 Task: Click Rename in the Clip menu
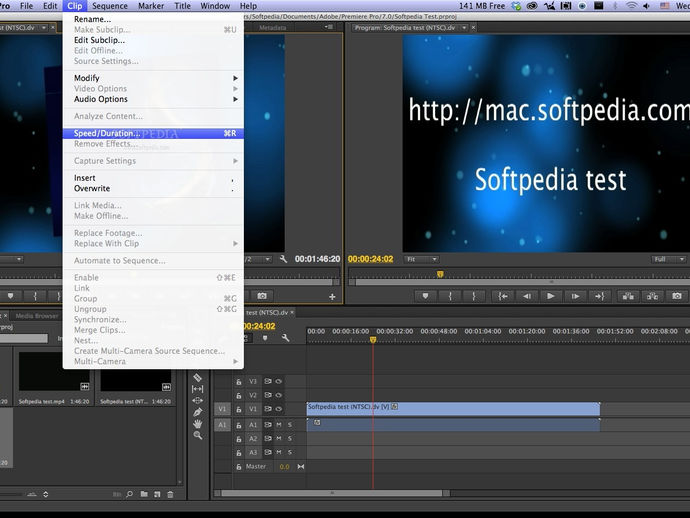93,19
